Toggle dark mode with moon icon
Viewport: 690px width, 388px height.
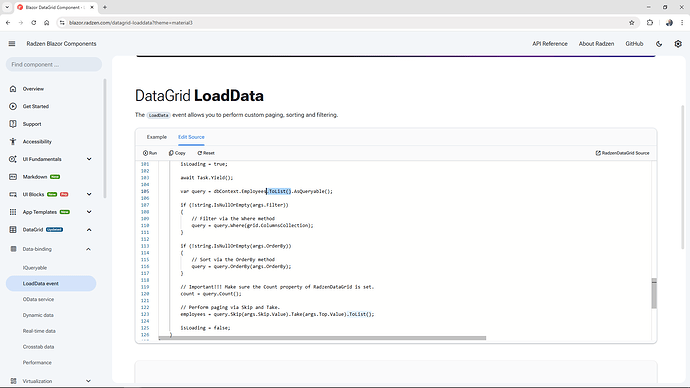coord(659,44)
